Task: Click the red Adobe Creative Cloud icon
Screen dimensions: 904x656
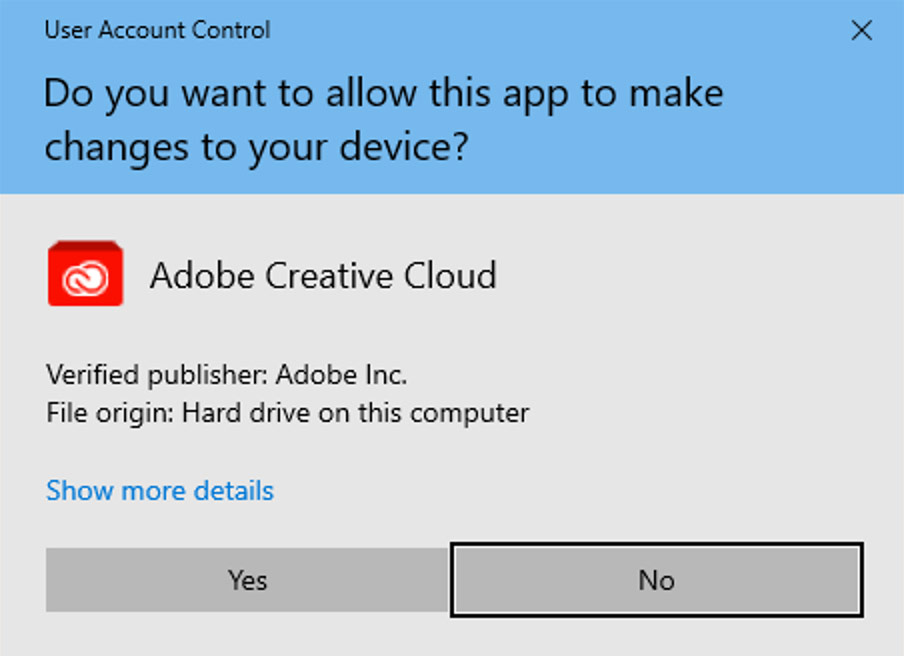Action: pos(85,273)
